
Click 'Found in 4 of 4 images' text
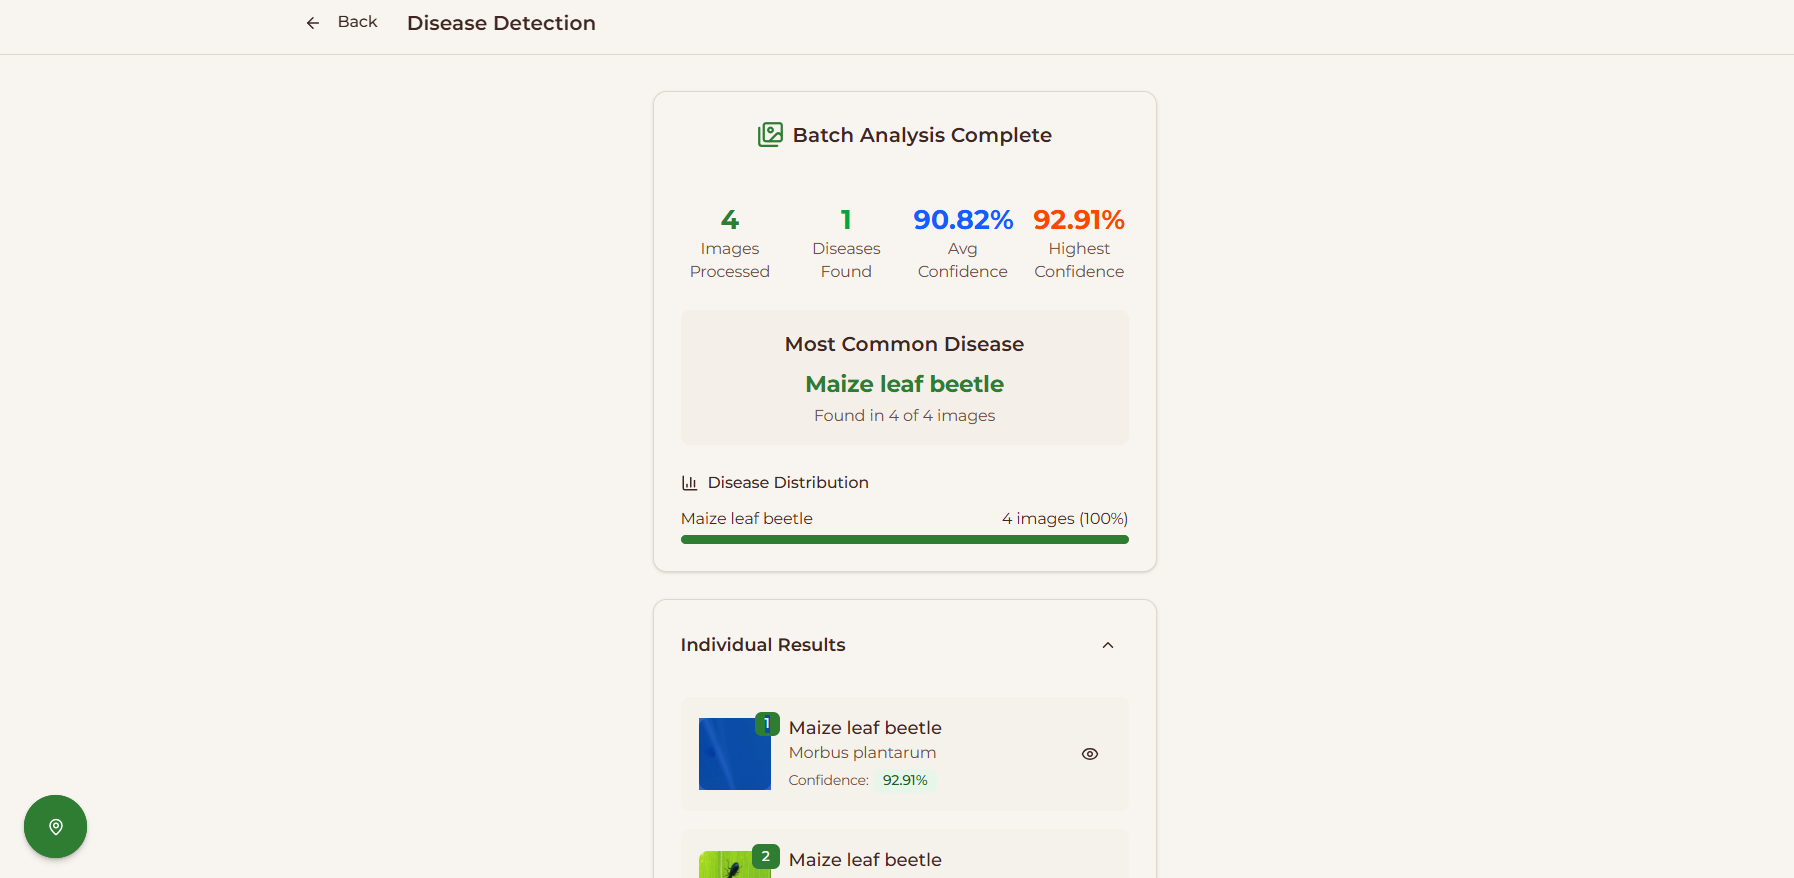[x=905, y=415]
